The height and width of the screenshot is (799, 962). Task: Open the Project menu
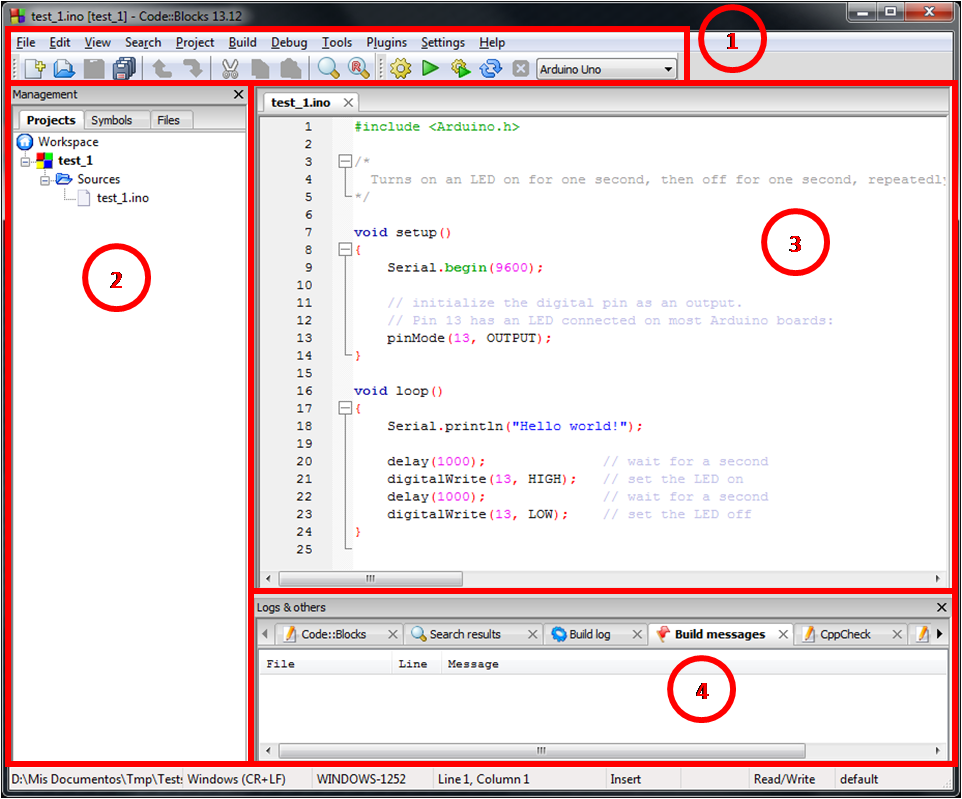pyautogui.click(x=194, y=42)
